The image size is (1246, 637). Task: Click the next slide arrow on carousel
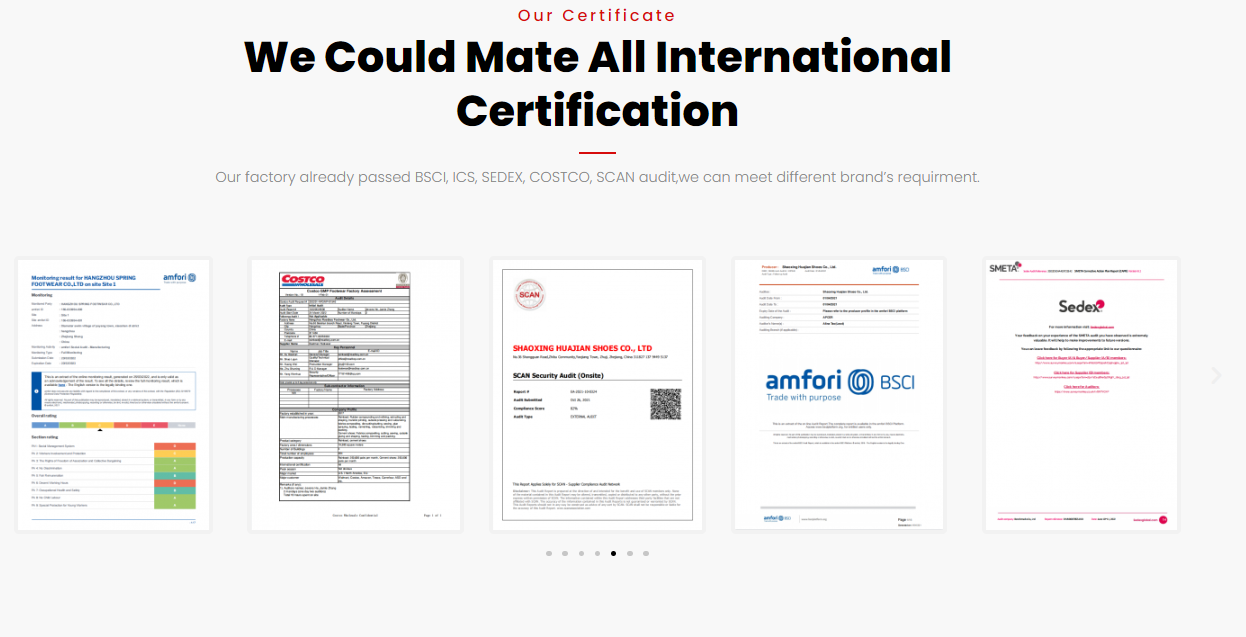(1216, 376)
